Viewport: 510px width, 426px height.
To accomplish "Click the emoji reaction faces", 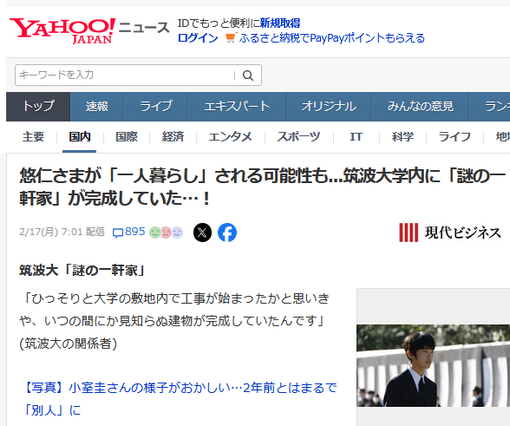I will click(166, 232).
